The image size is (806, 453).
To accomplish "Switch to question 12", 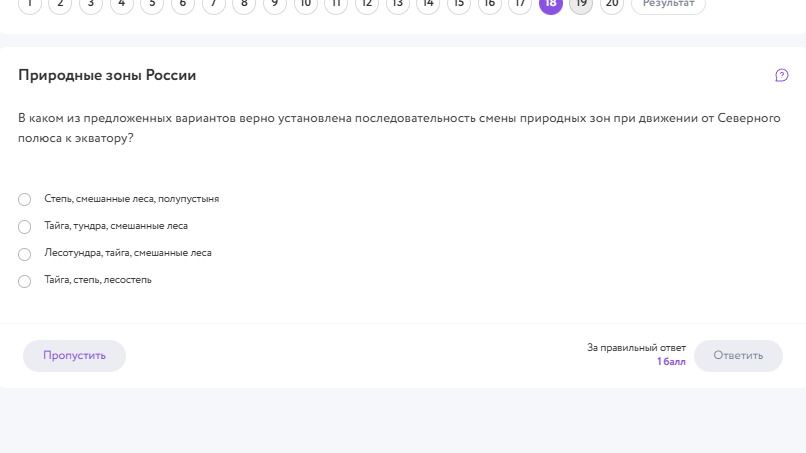I will pos(367,4).
